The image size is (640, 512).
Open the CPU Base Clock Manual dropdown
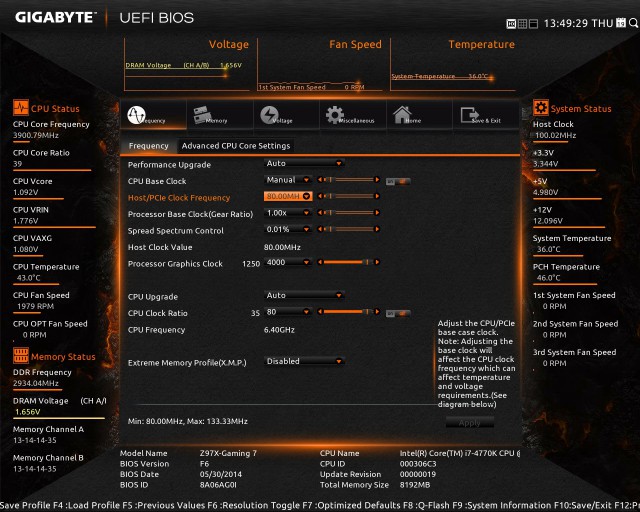[x=288, y=180]
